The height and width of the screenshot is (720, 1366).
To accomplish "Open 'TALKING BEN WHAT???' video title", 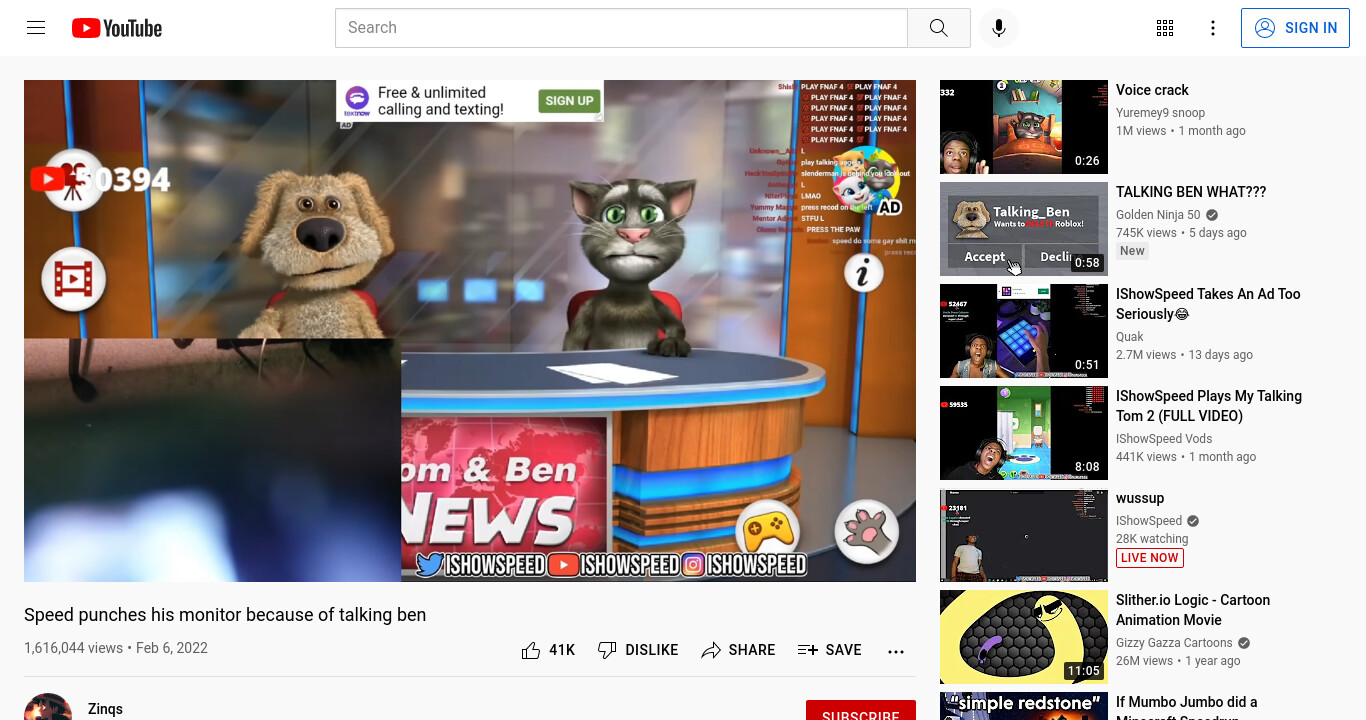I will click(1191, 192).
